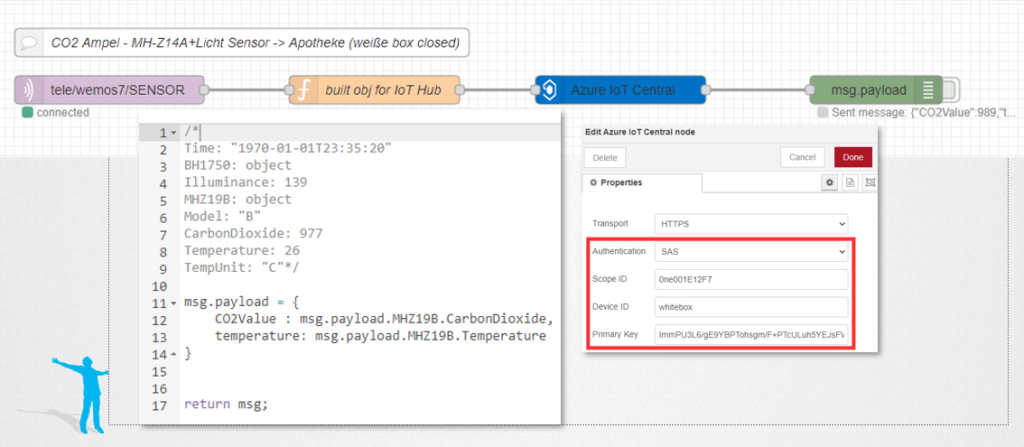Click the 'CO2Value : msg.payload.MHZ19B.CarbonDioxide' line

pos(384,320)
